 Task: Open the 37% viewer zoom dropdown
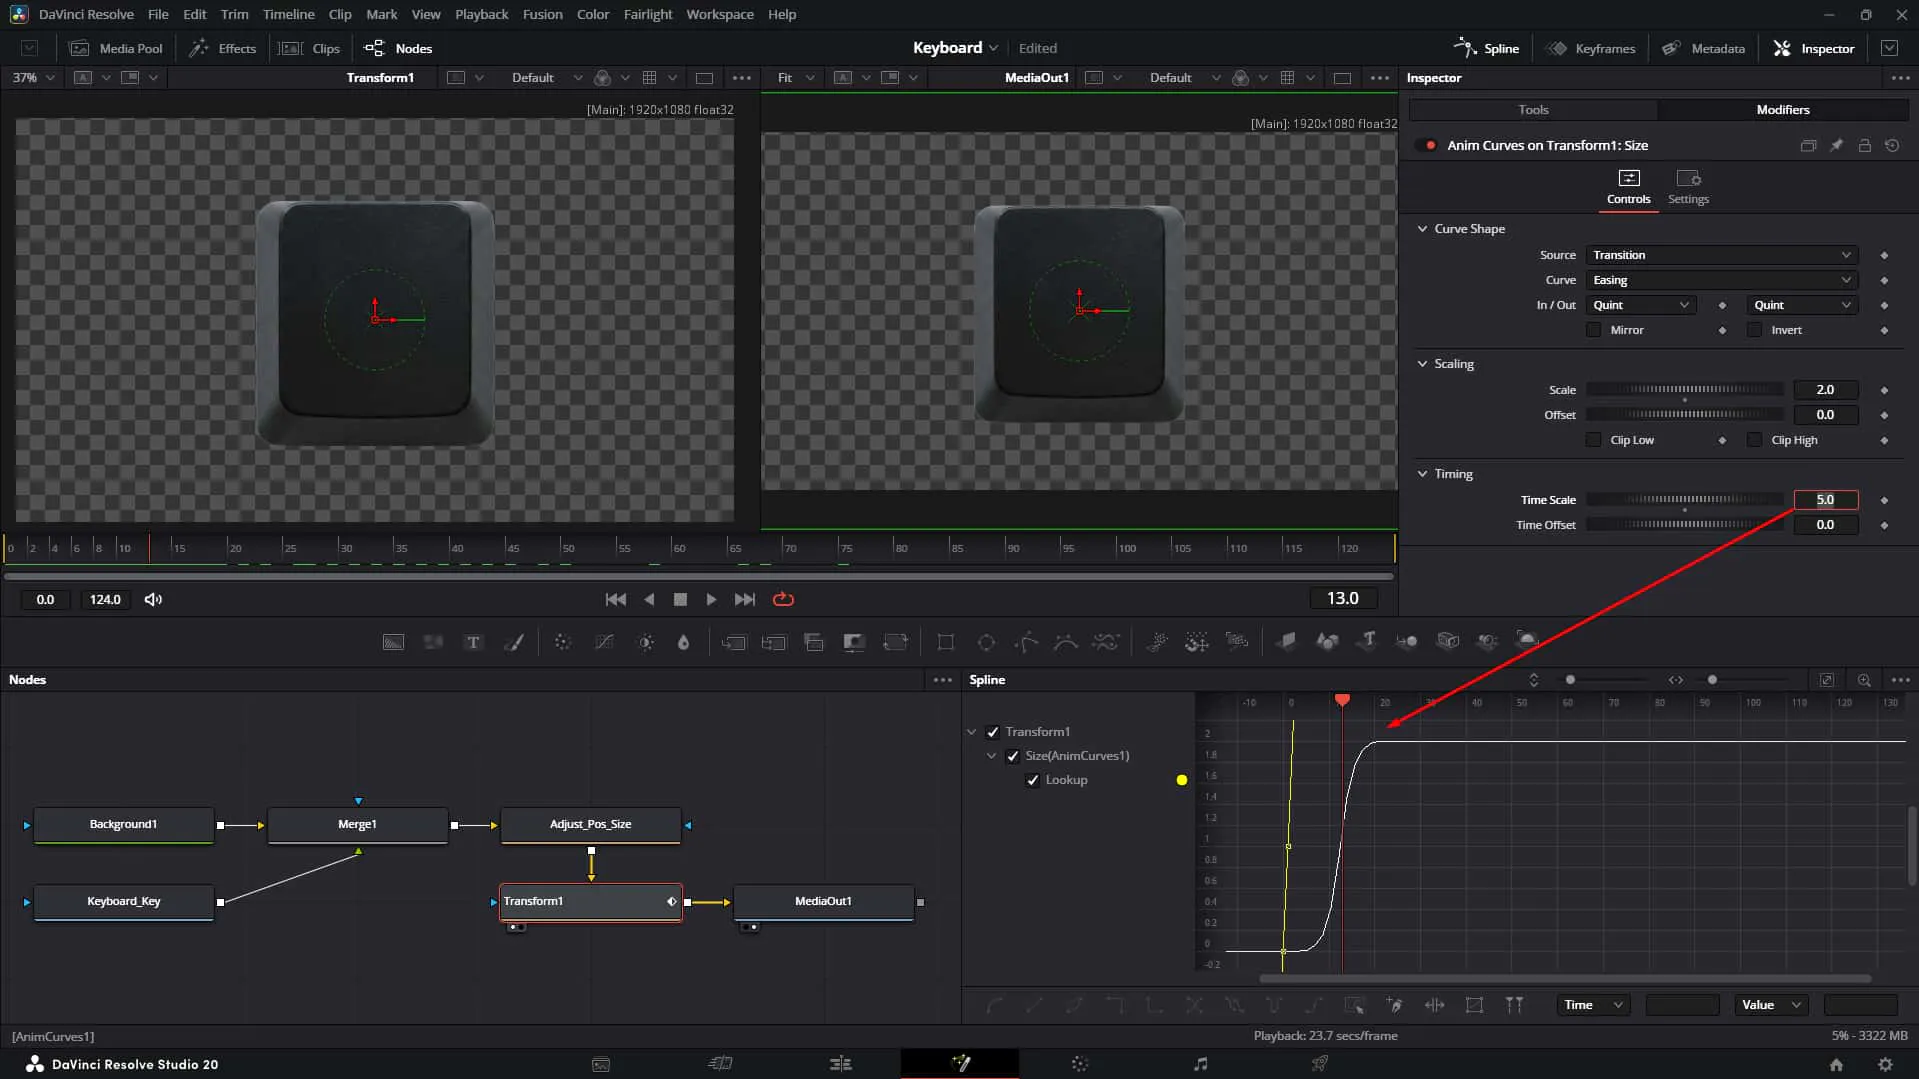pos(33,78)
